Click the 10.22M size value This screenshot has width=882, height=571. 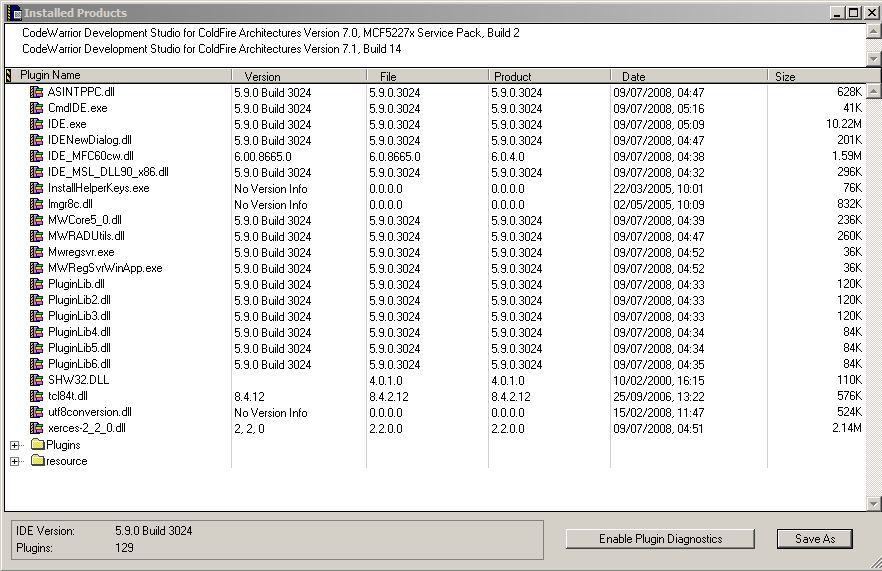point(843,124)
